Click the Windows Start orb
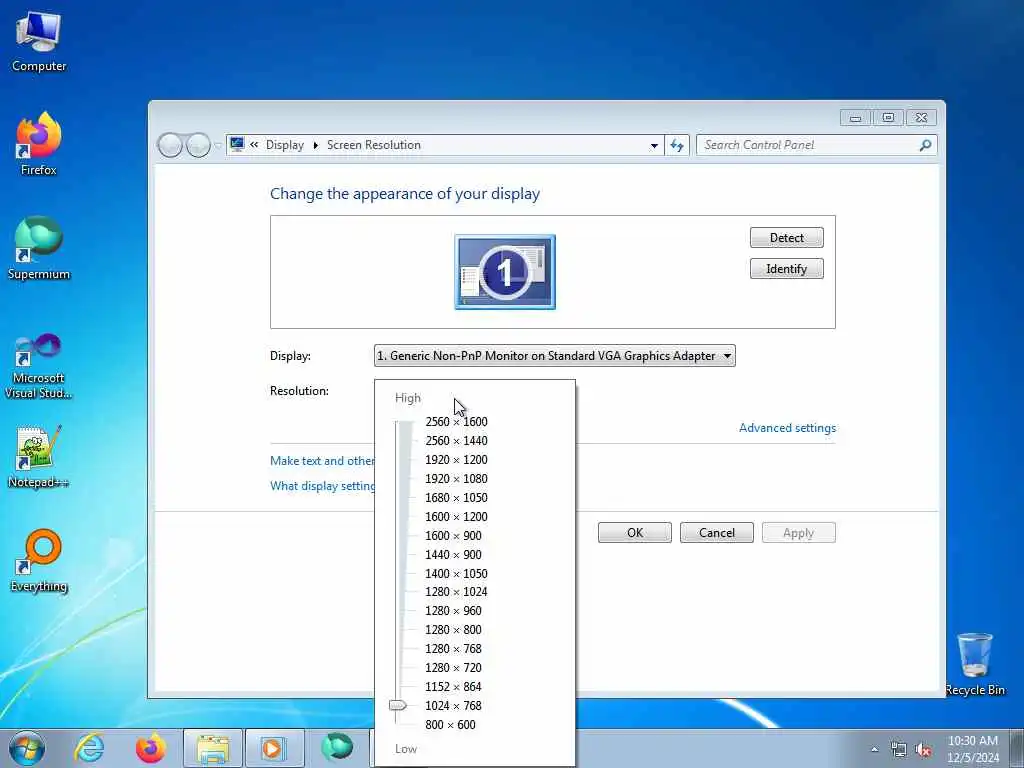Image resolution: width=1024 pixels, height=768 pixels. [x=27, y=748]
